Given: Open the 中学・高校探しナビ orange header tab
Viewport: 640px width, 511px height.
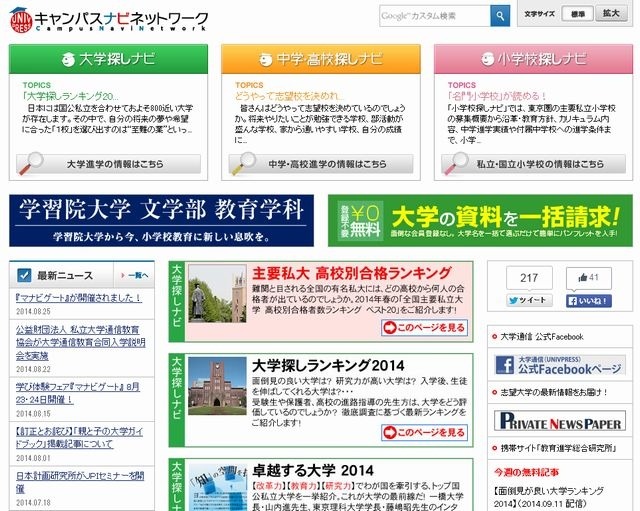Looking at the screenshot, I should (321, 59).
